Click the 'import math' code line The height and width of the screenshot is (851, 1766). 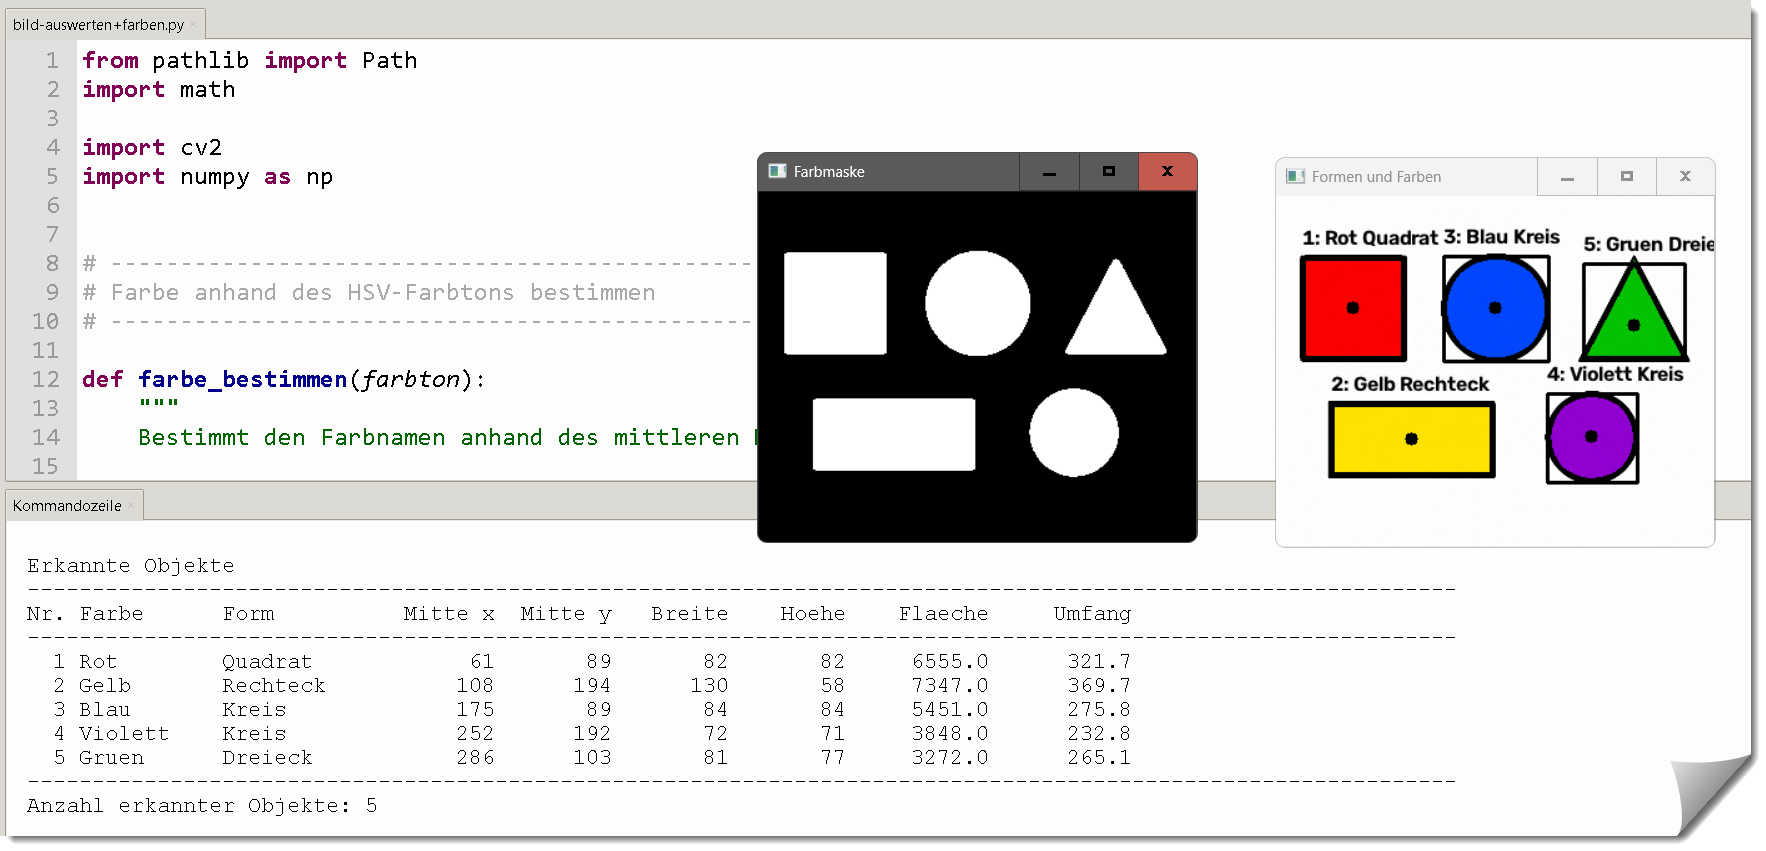click(158, 89)
